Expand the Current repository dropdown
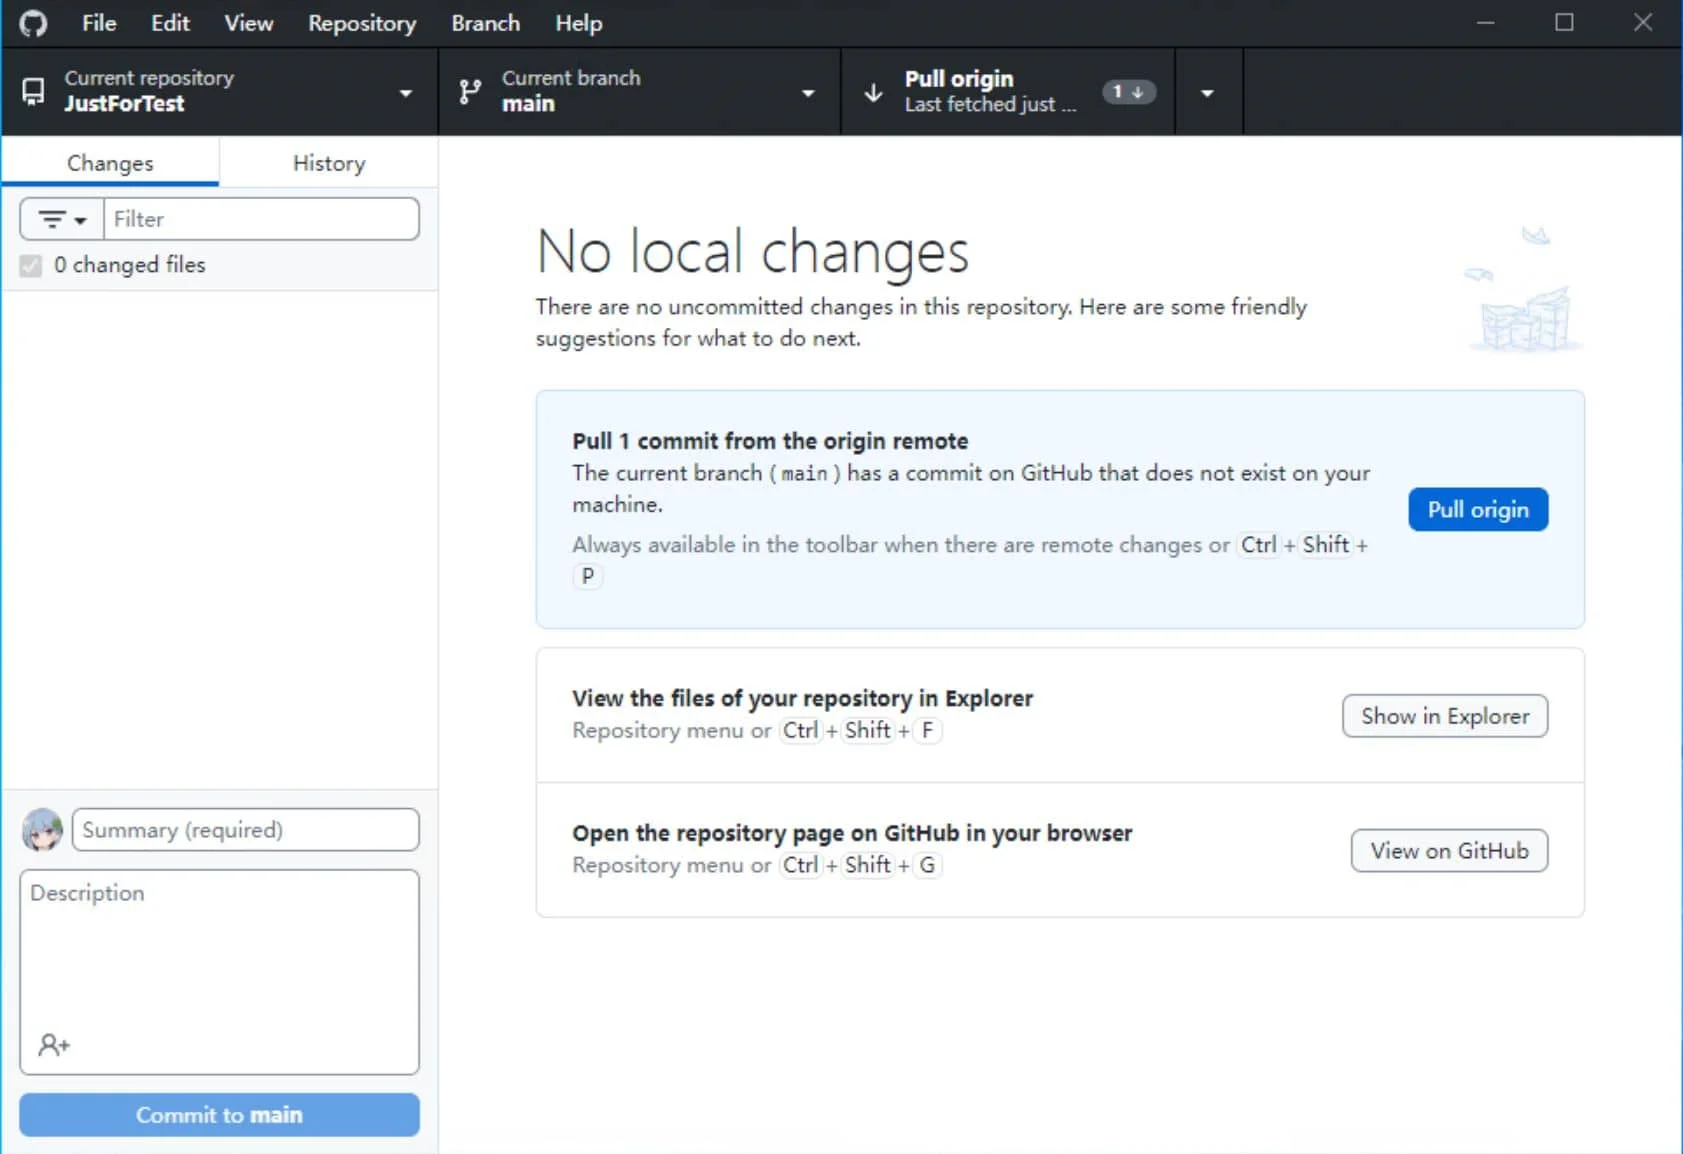 [220, 92]
